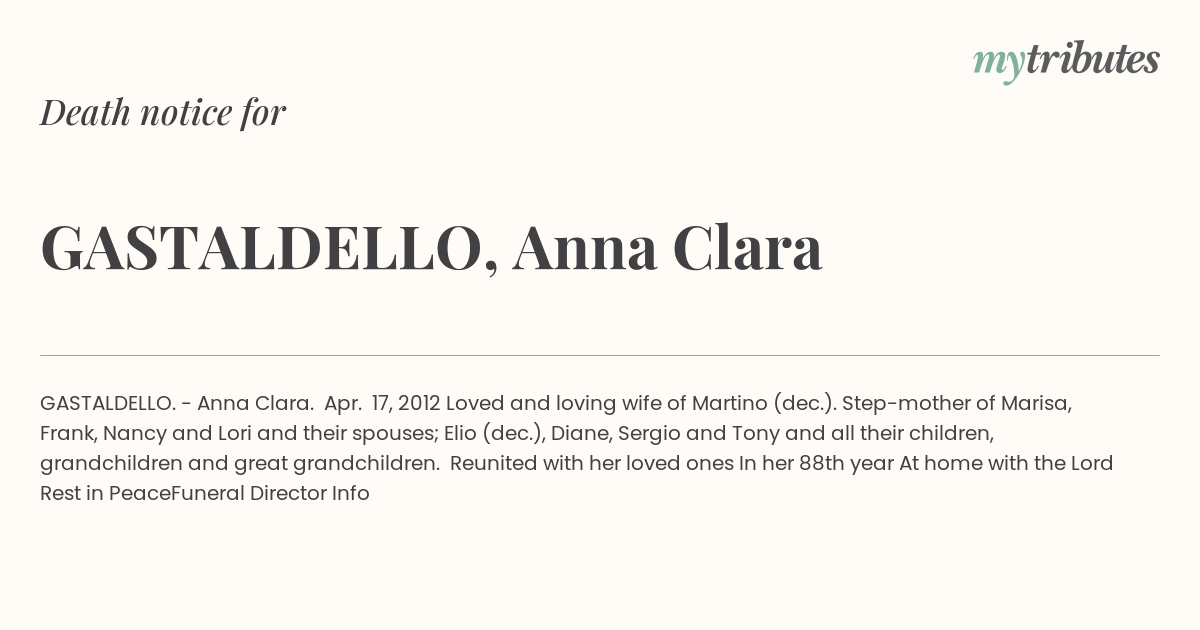Image resolution: width=1200 pixels, height=630 pixels.
Task: Click the GASTALDELLO, Anna Clara title
Action: point(431,248)
